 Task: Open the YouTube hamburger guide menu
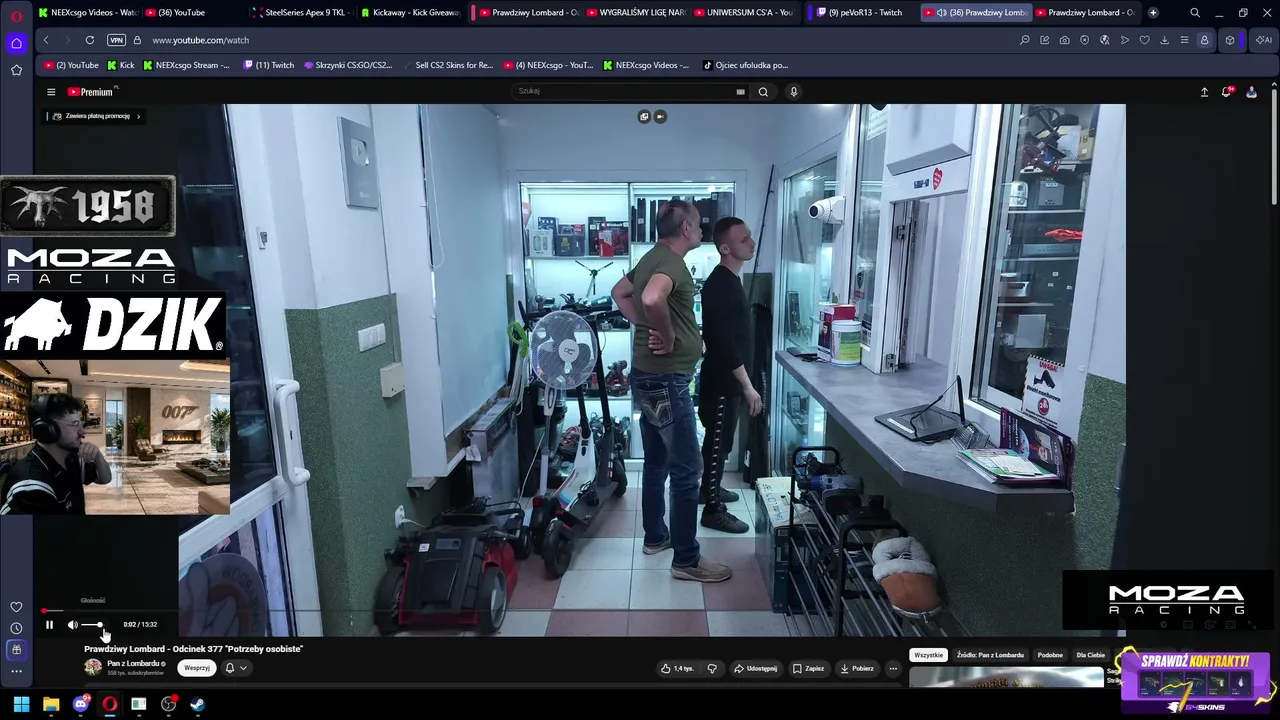51,92
